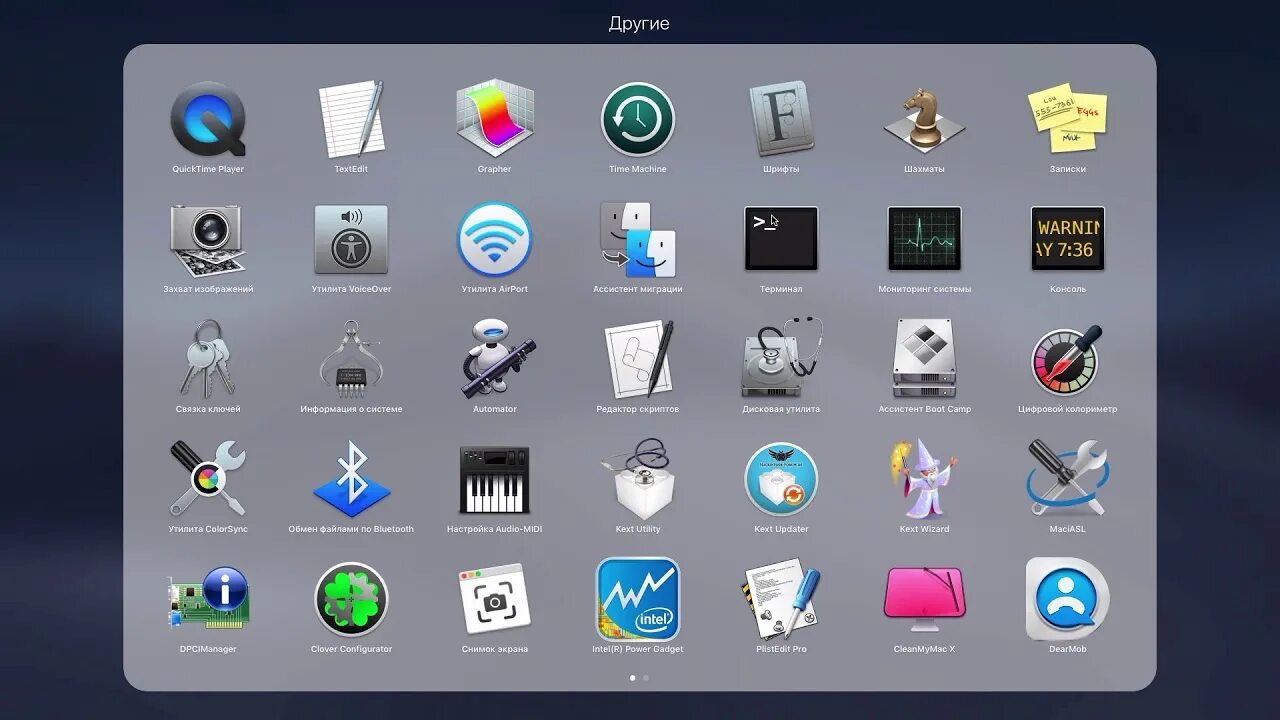Launch Kext Updater
The width and height of the screenshot is (1280, 720).
[x=781, y=479]
